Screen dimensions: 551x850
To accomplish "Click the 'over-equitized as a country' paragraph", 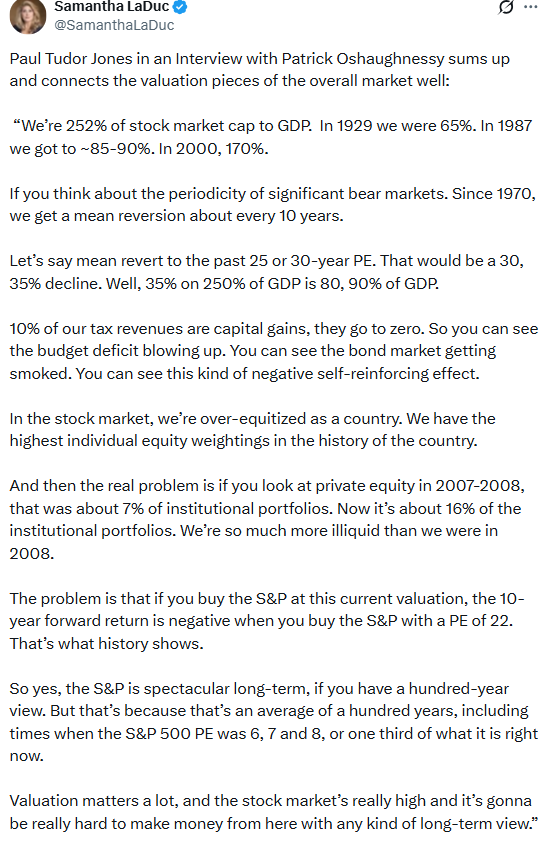I will click(x=252, y=430).
